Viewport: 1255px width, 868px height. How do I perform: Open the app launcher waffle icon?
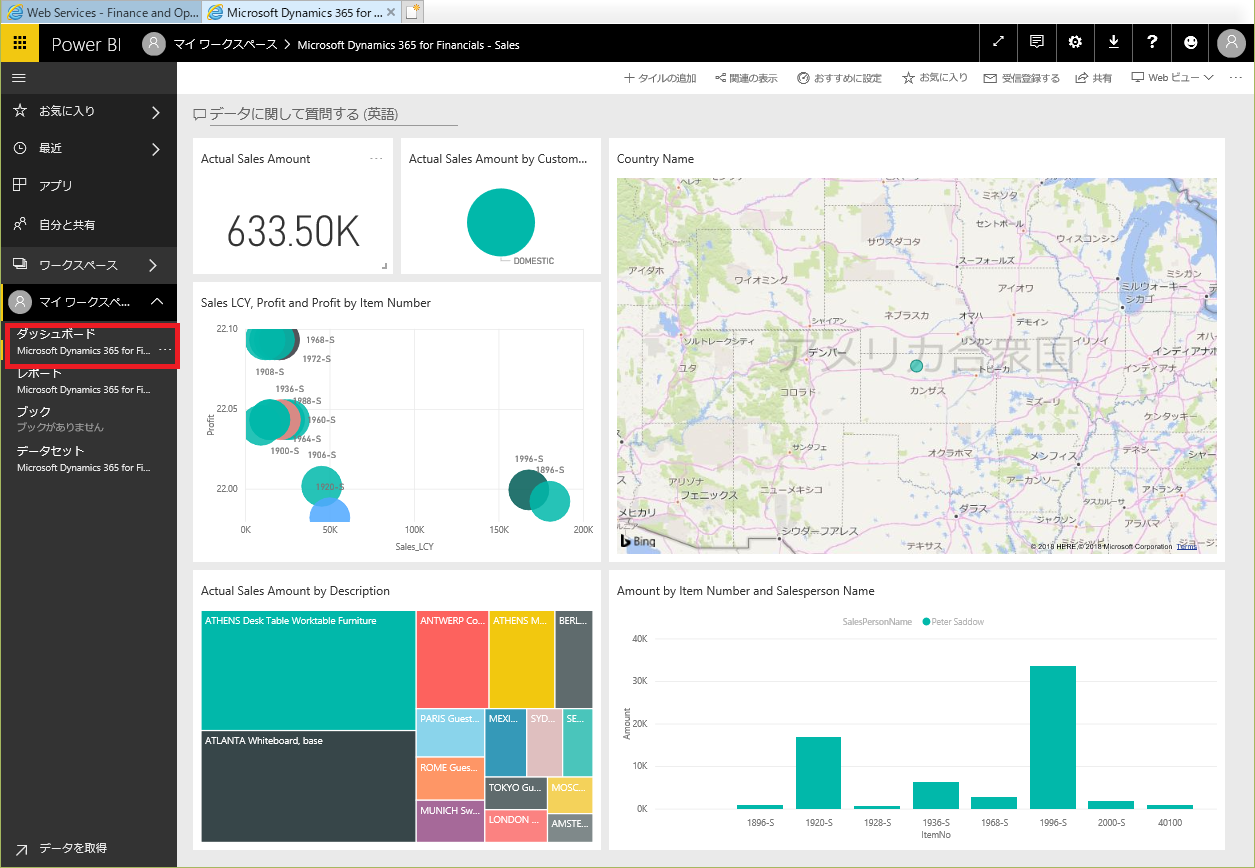(x=19, y=44)
